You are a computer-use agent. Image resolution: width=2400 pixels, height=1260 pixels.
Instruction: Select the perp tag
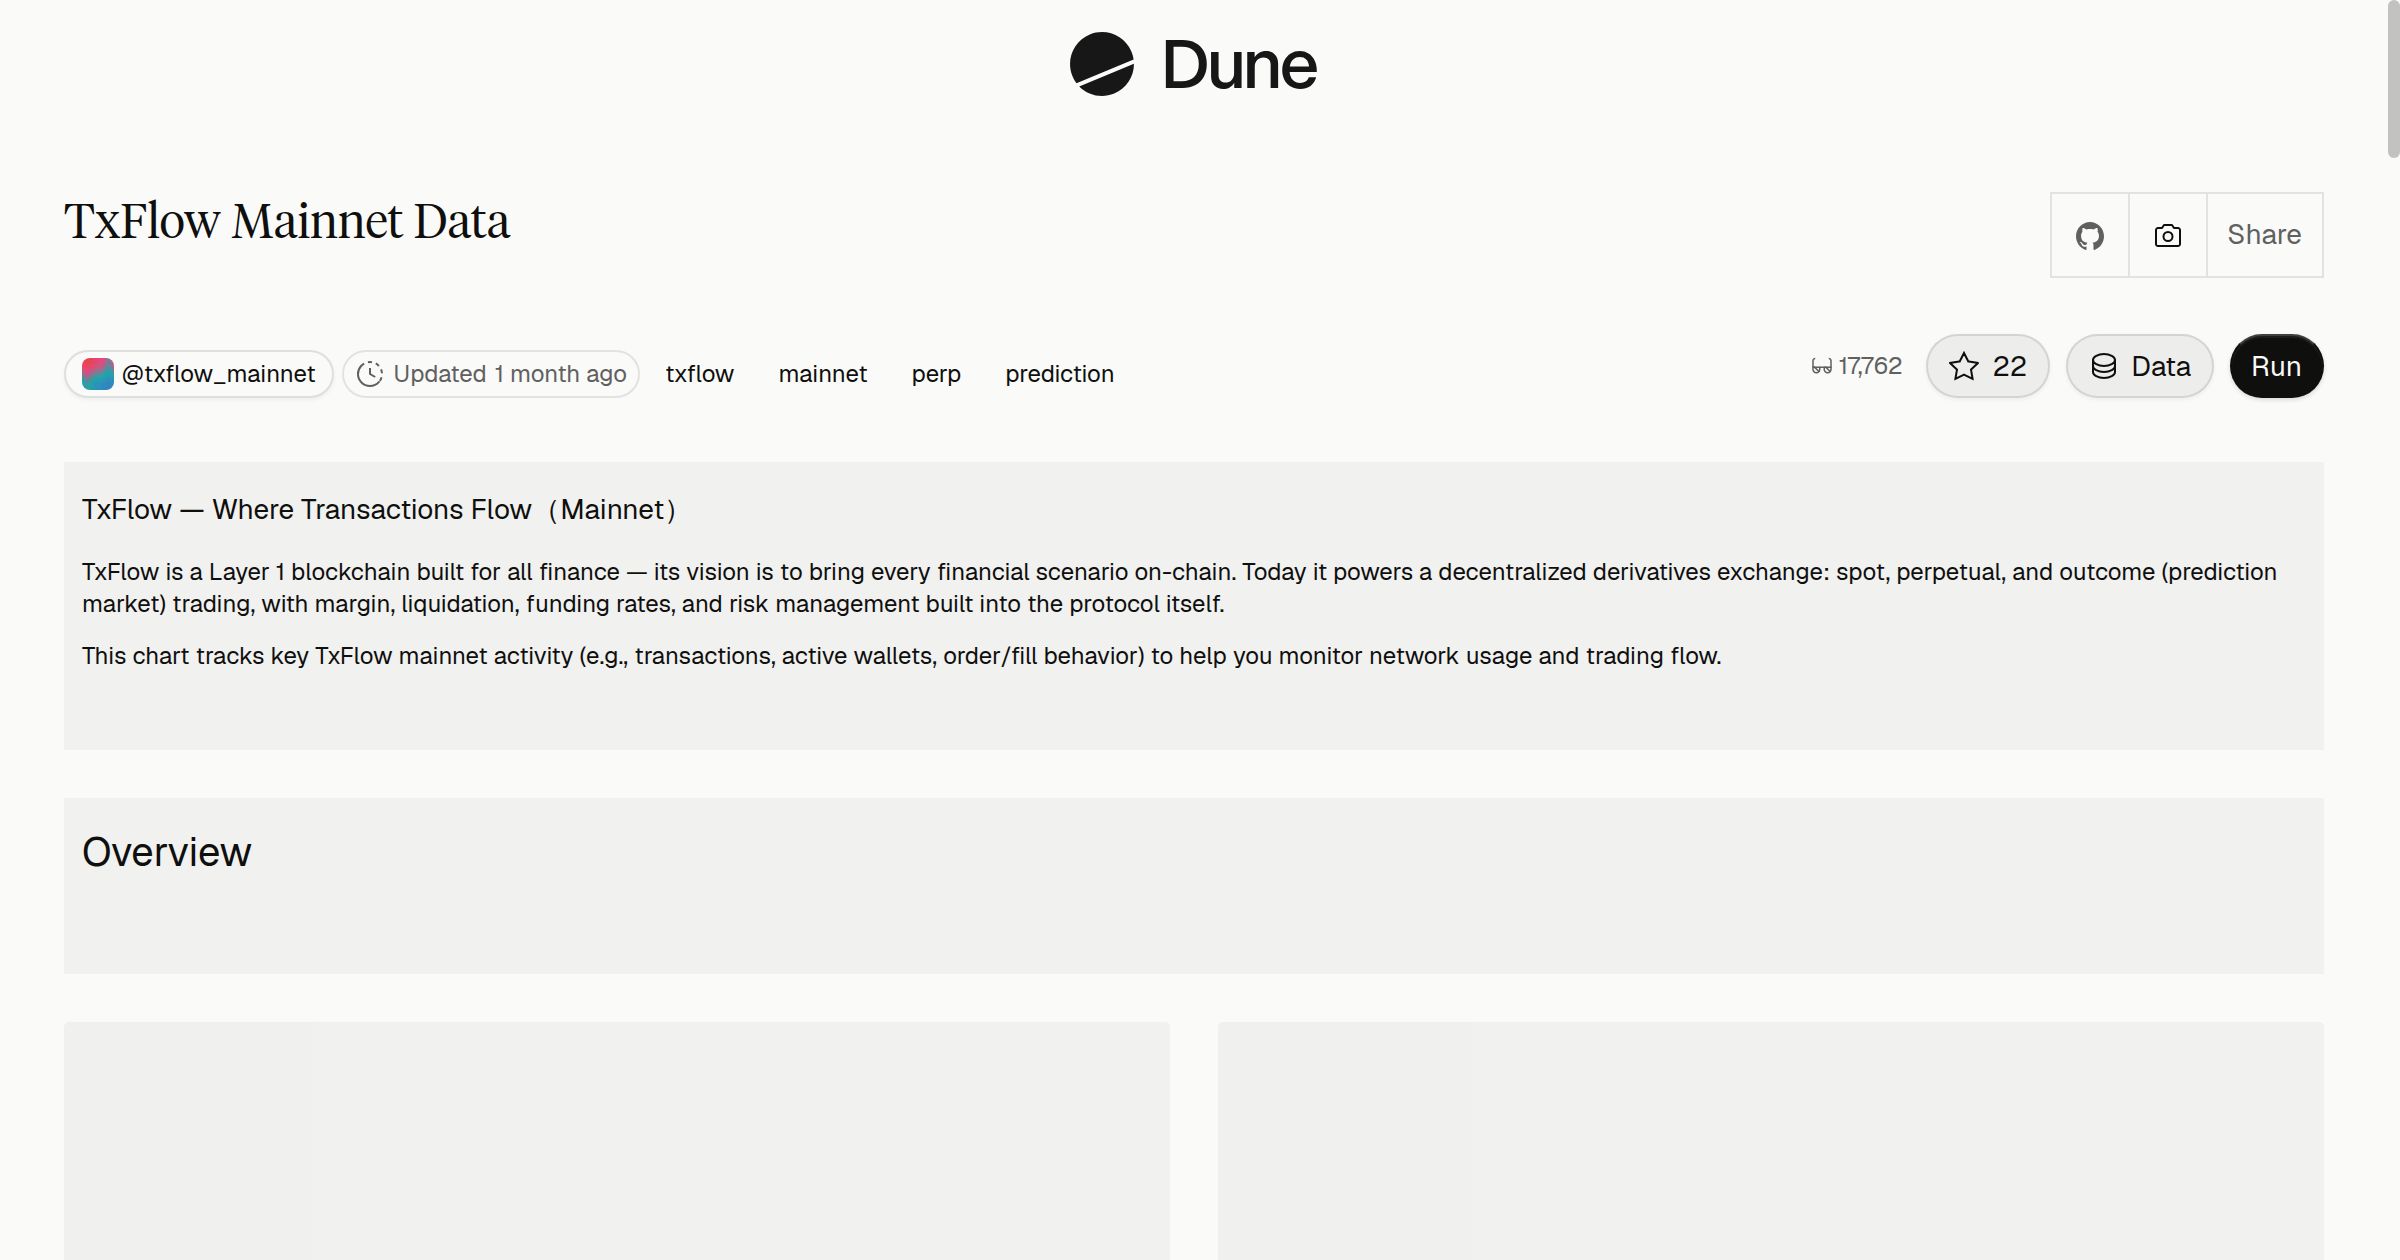pyautogui.click(x=936, y=374)
